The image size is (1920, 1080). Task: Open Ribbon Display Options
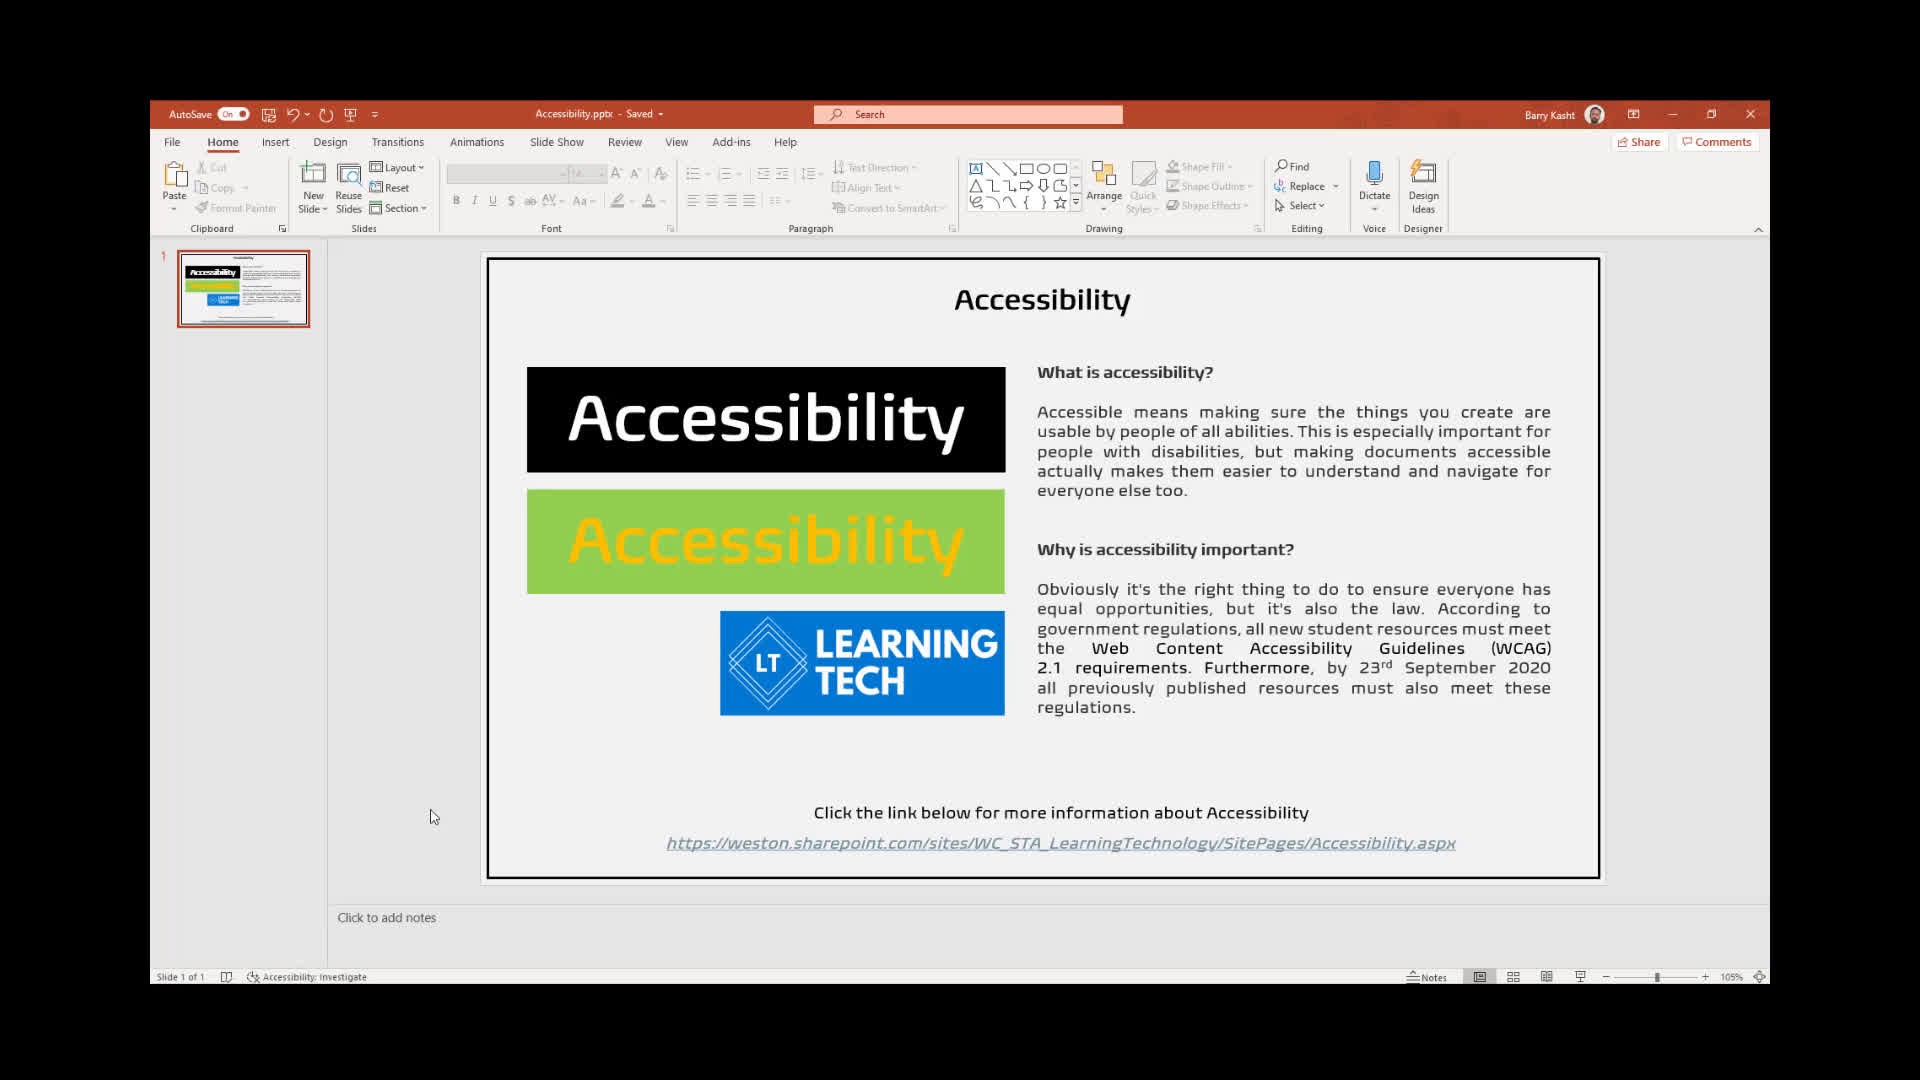click(1633, 114)
